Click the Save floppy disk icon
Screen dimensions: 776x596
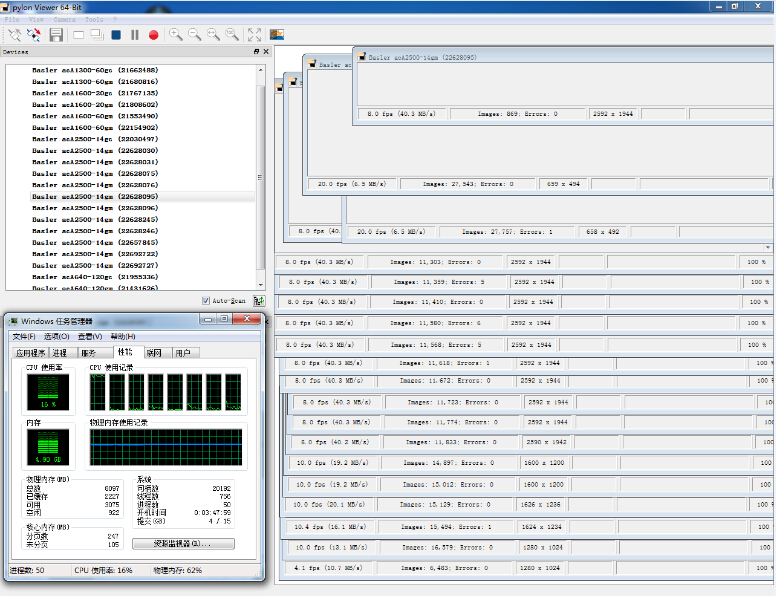tap(56, 35)
